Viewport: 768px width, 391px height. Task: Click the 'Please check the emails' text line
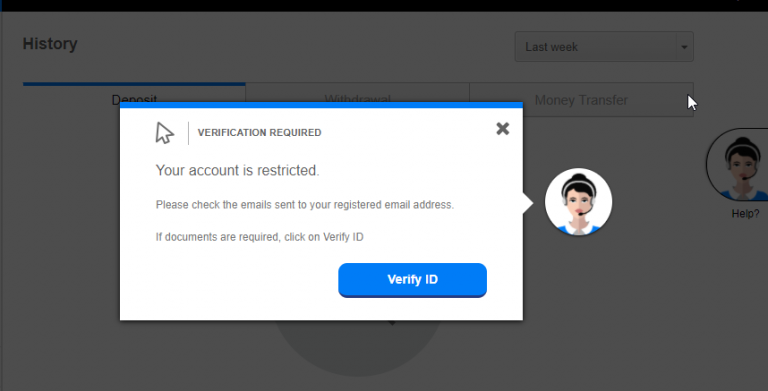pos(305,205)
